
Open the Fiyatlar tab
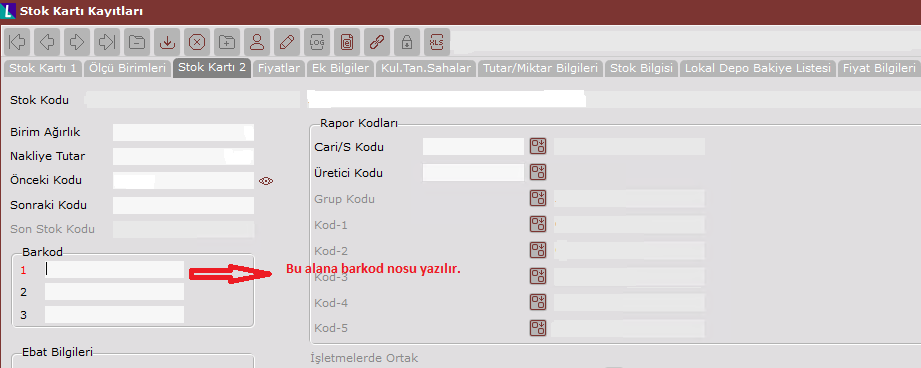(x=280, y=68)
